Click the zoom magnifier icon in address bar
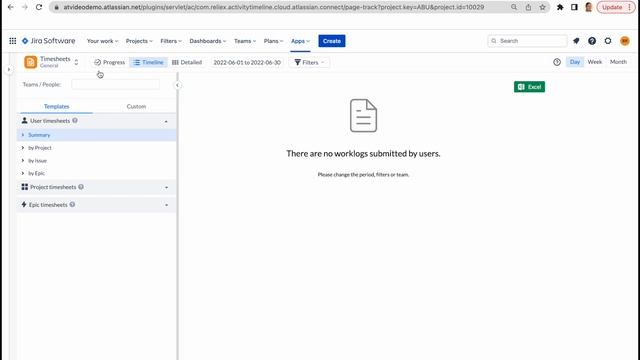The height and width of the screenshot is (360, 640). coord(514,7)
